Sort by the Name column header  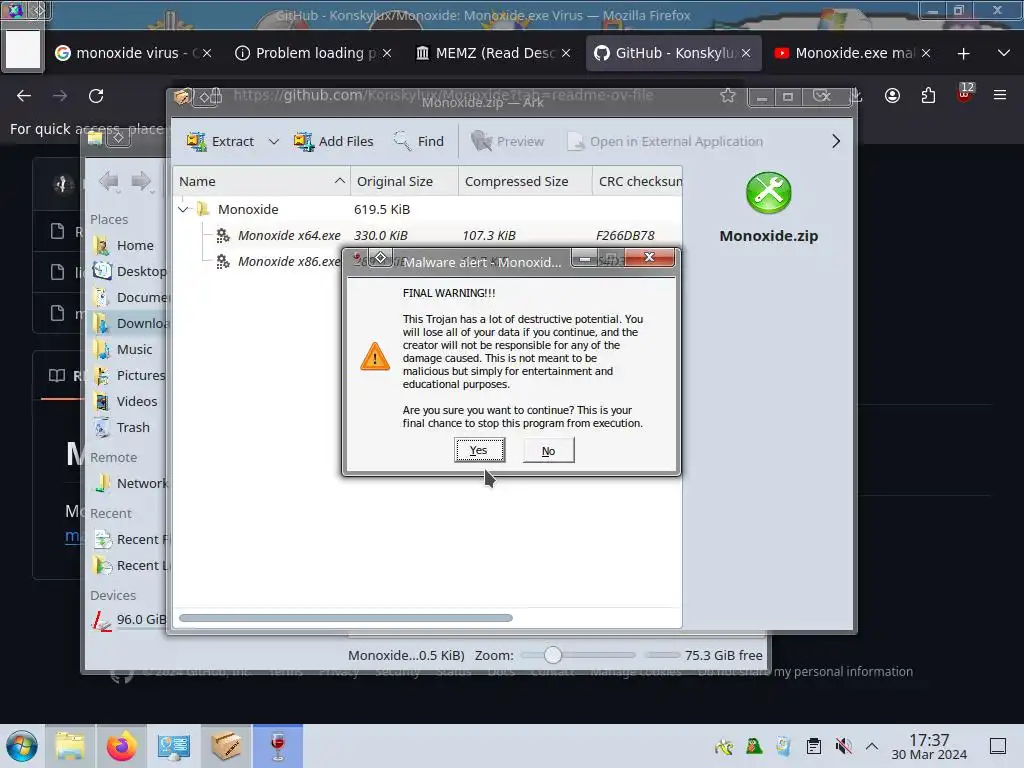[262, 181]
